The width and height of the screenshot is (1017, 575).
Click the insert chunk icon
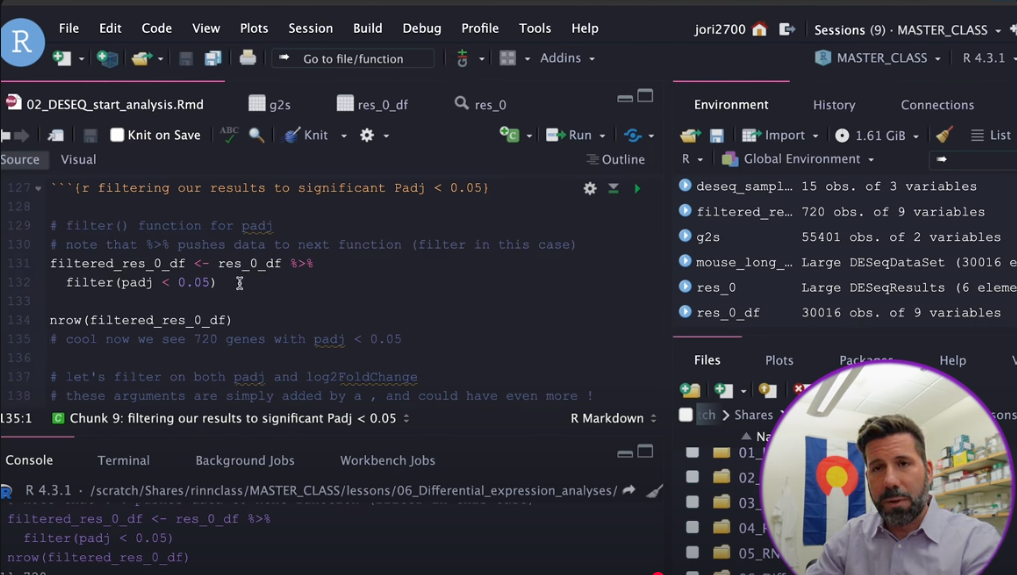[x=509, y=134]
